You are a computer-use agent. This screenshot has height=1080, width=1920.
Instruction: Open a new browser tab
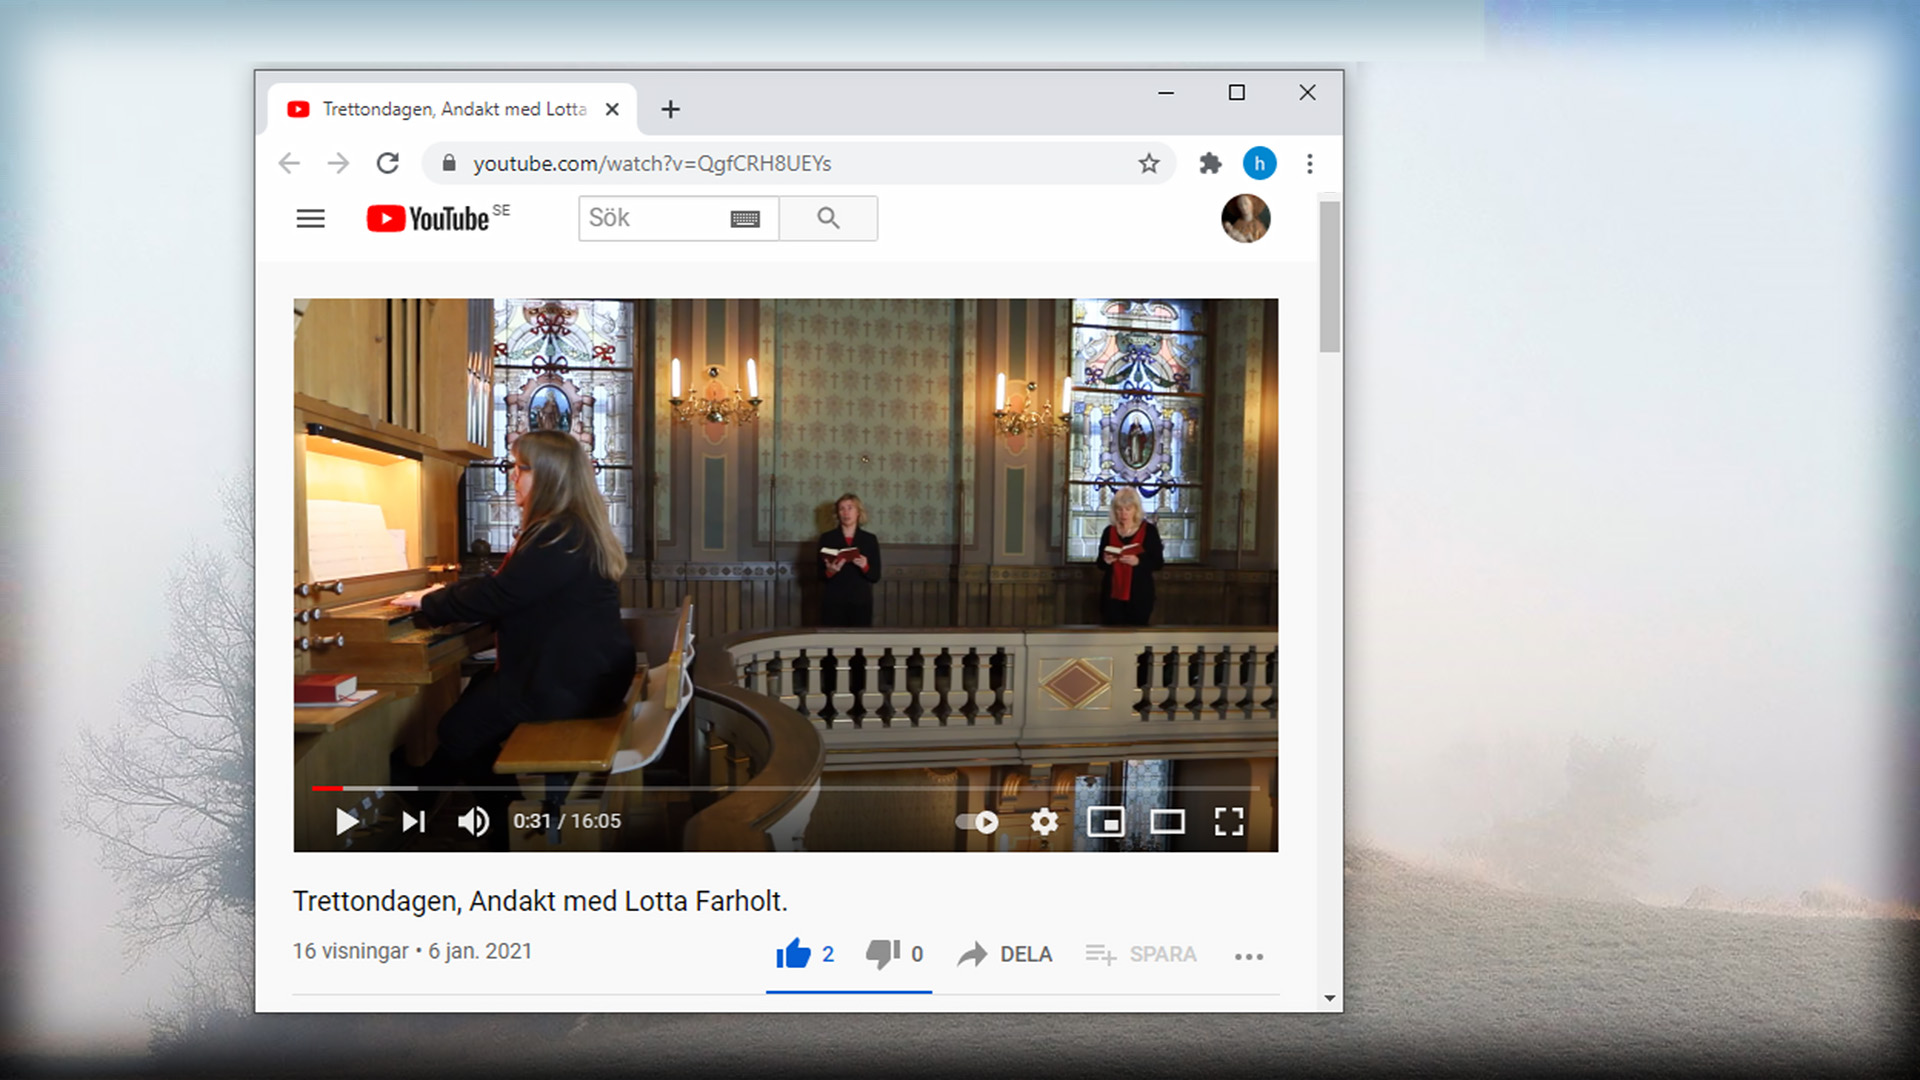pos(670,109)
